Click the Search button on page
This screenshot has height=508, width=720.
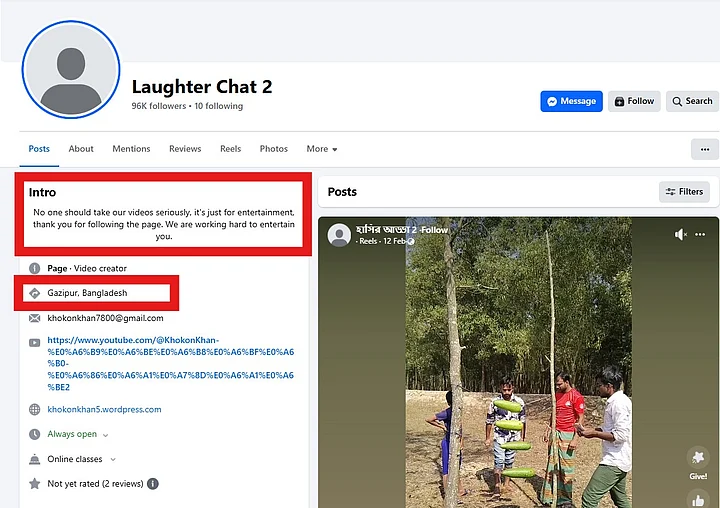(x=692, y=101)
